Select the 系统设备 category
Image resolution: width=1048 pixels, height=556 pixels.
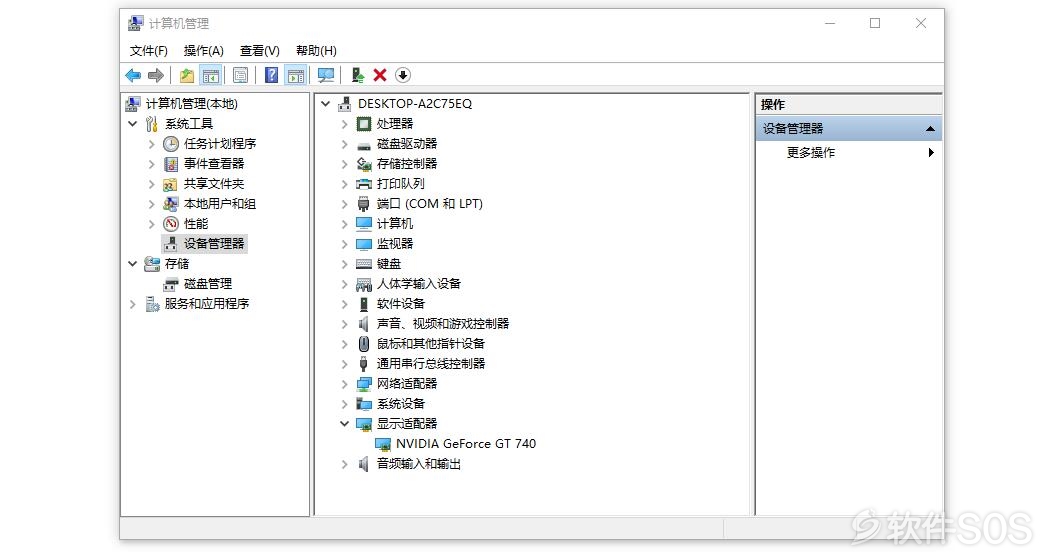tap(400, 404)
